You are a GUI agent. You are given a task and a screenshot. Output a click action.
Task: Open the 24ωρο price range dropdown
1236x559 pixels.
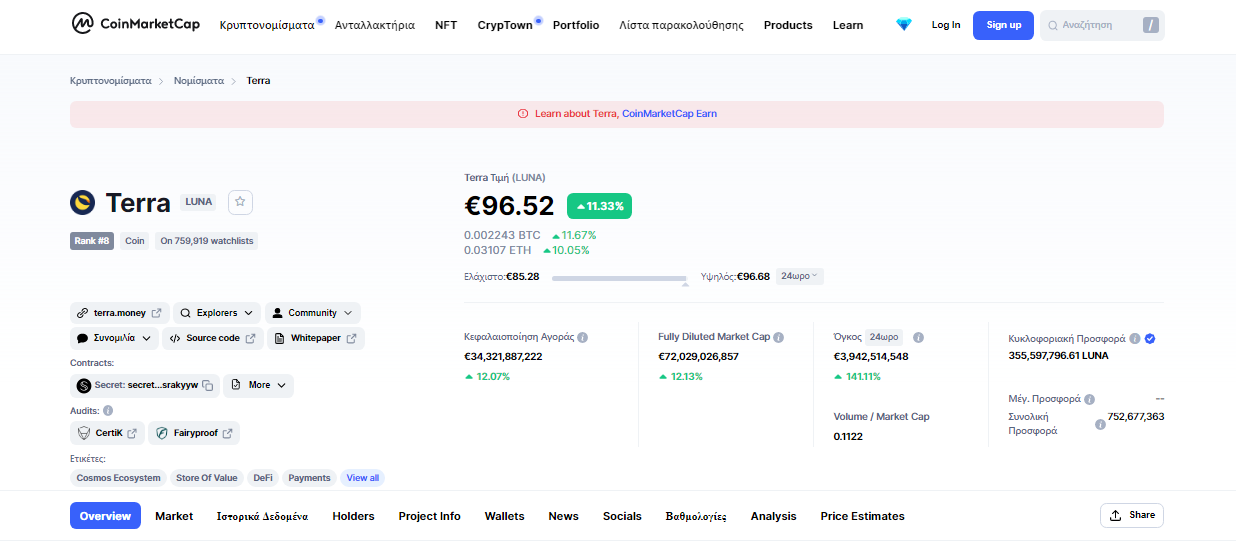(x=799, y=276)
